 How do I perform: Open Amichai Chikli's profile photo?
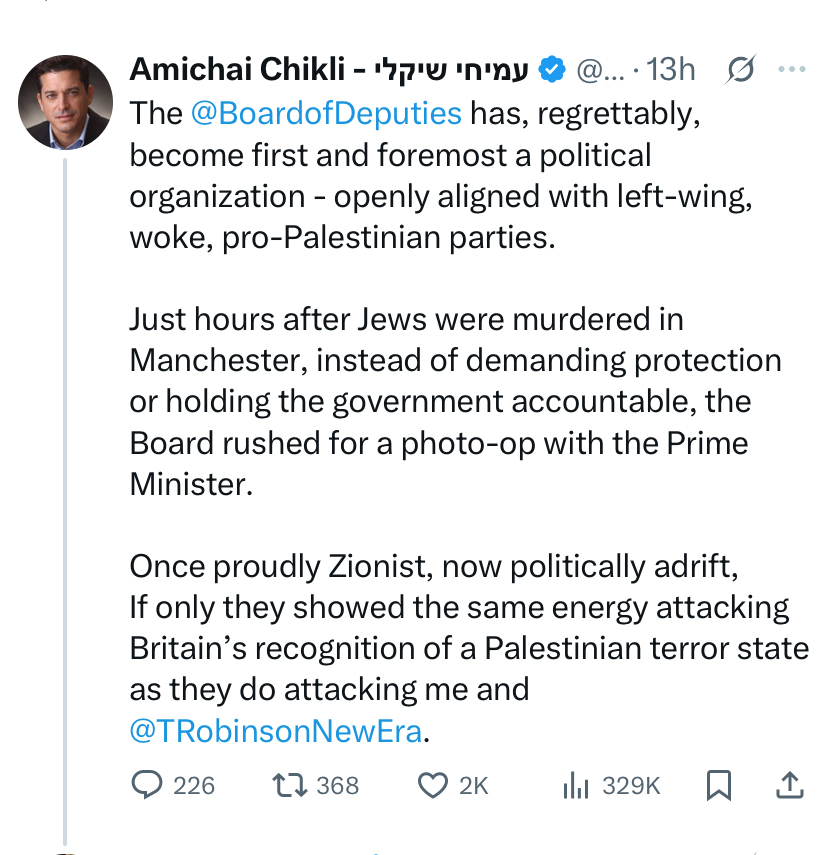point(66,102)
